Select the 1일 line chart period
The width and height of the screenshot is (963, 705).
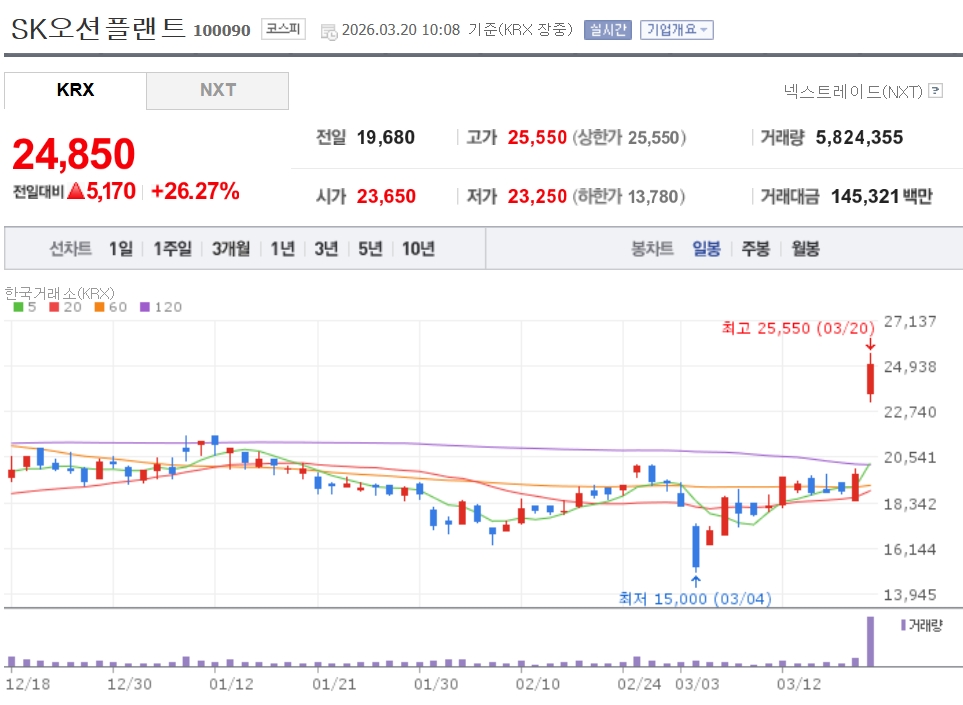point(121,249)
